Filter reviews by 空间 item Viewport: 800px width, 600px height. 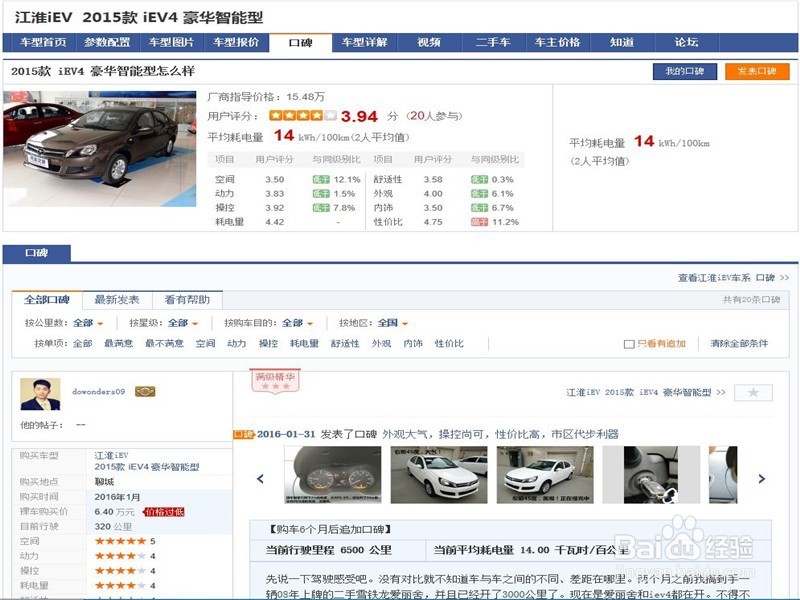pyautogui.click(x=206, y=343)
